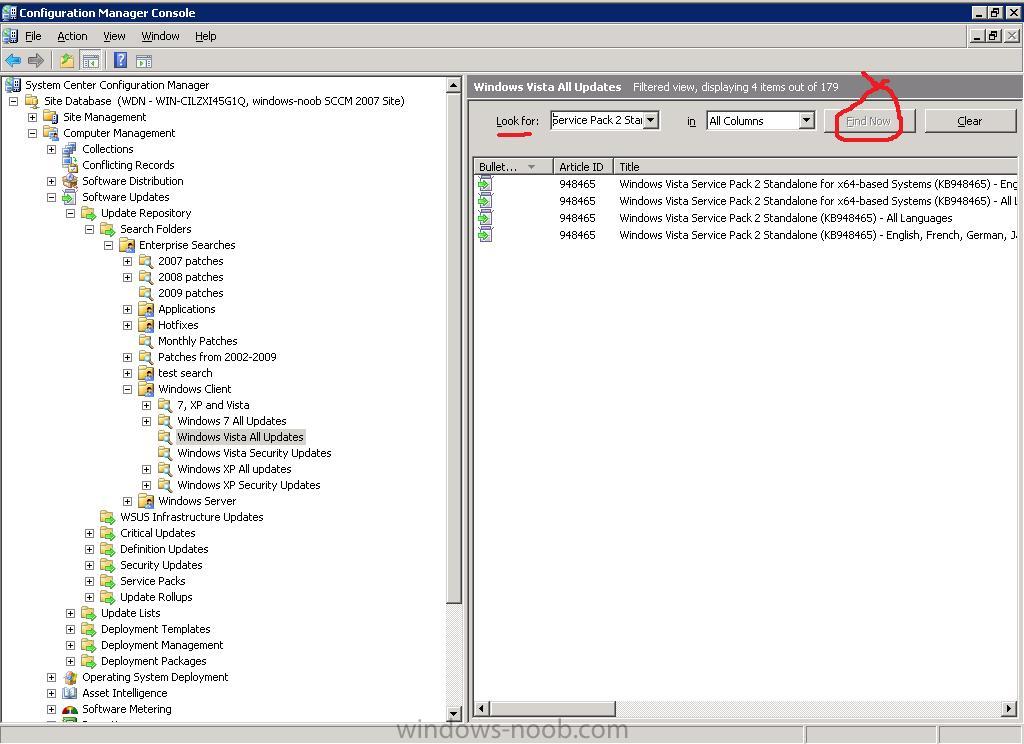1024x744 pixels.
Task: Click the Up one level folder icon
Action: (67, 61)
